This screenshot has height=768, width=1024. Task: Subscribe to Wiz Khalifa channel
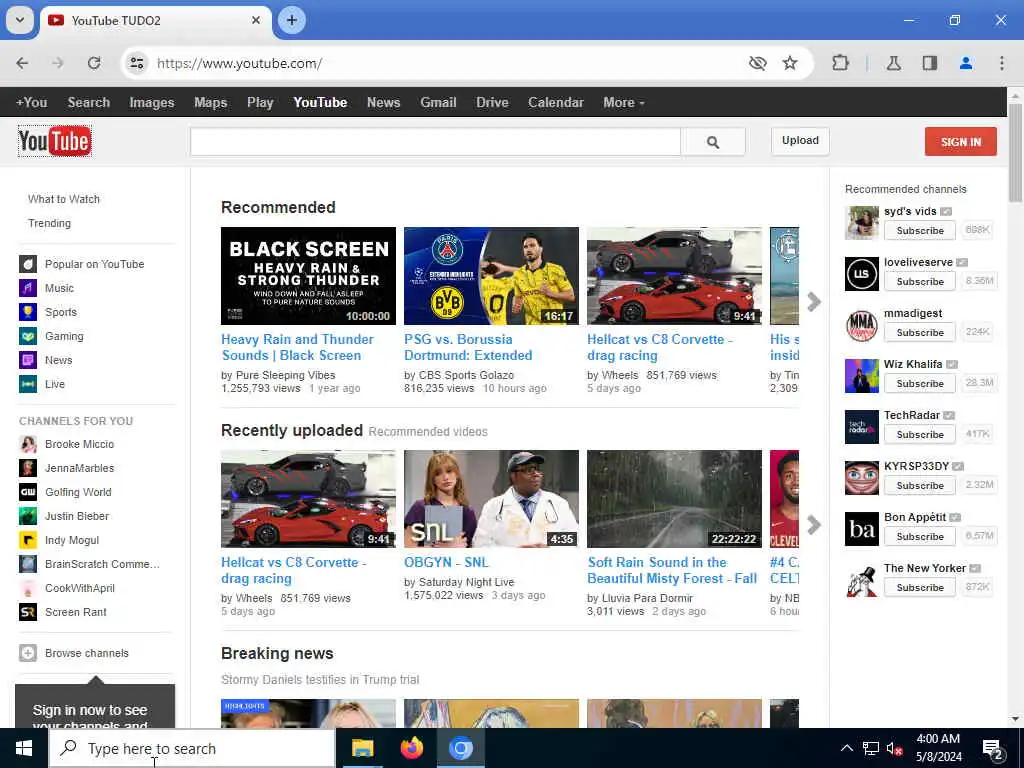coord(920,383)
